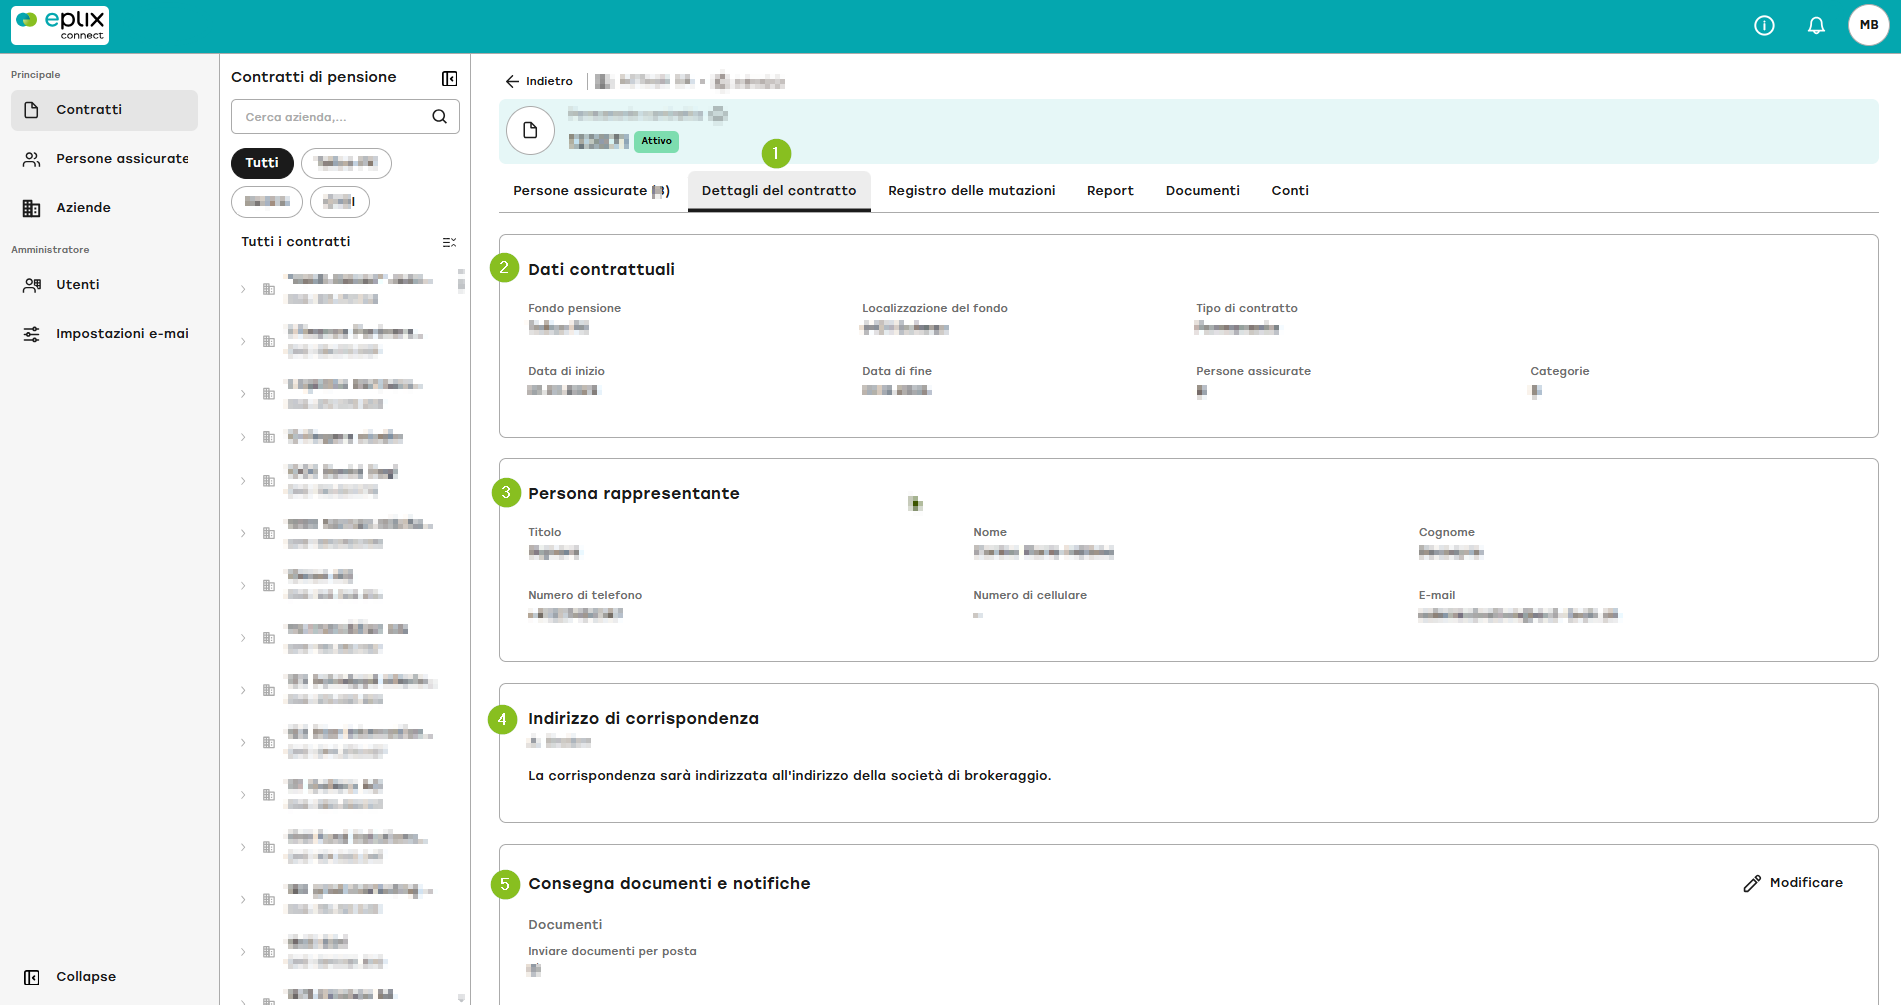This screenshot has width=1901, height=1005.
Task: Click the magnifier icon in the search box
Action: pos(439,117)
